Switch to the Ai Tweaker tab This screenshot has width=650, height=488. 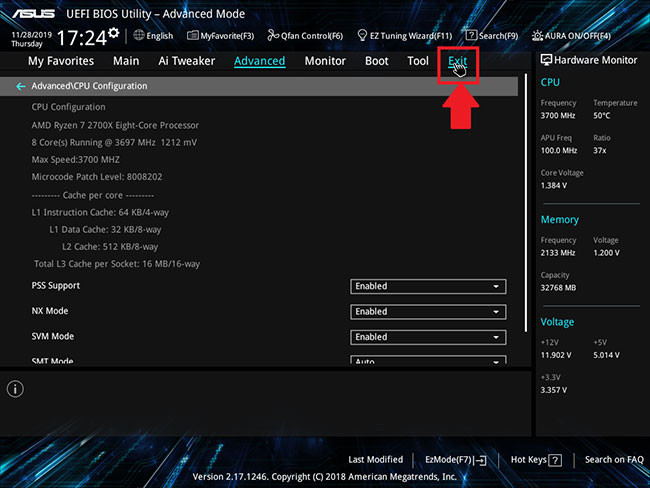186,61
